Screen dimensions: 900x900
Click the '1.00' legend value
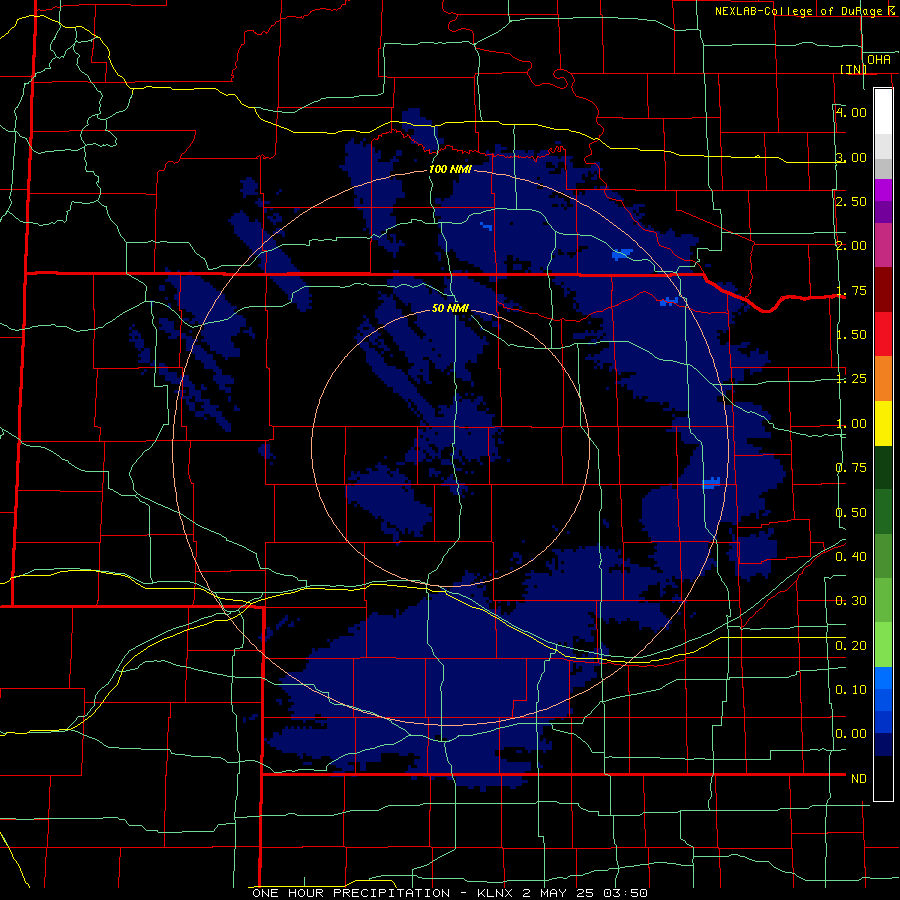point(851,424)
